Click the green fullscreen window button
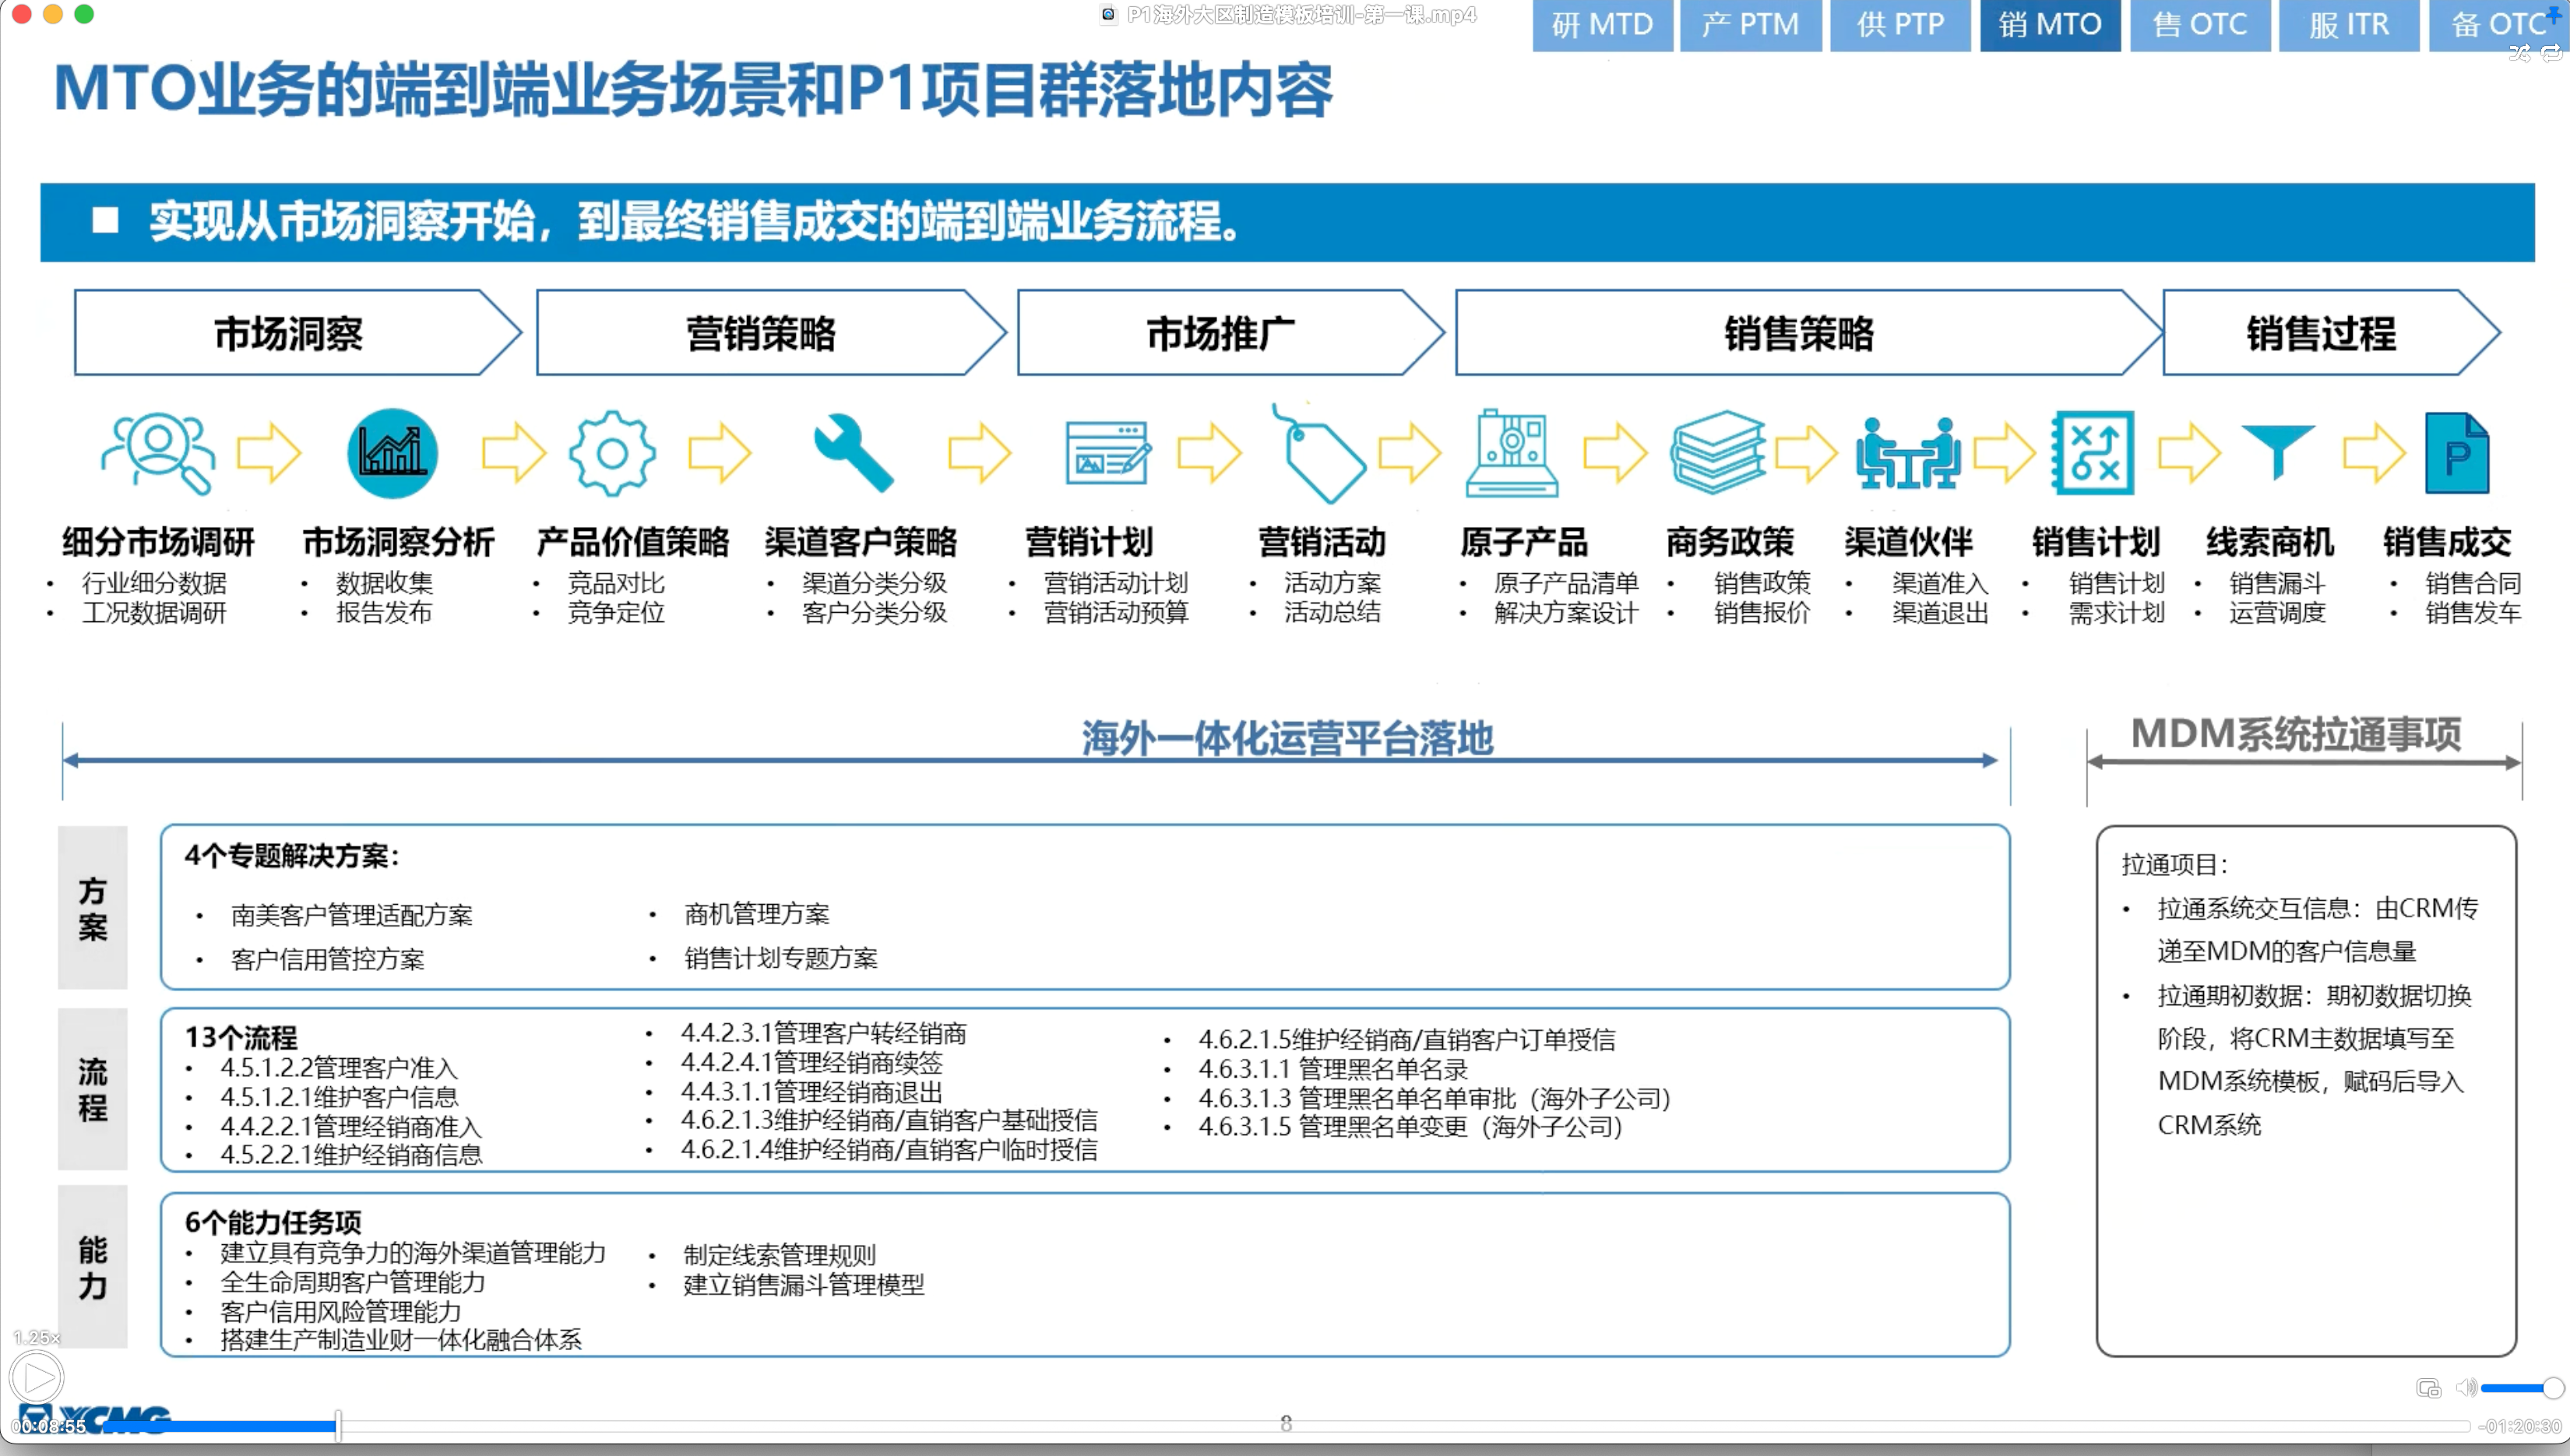 coord(85,14)
